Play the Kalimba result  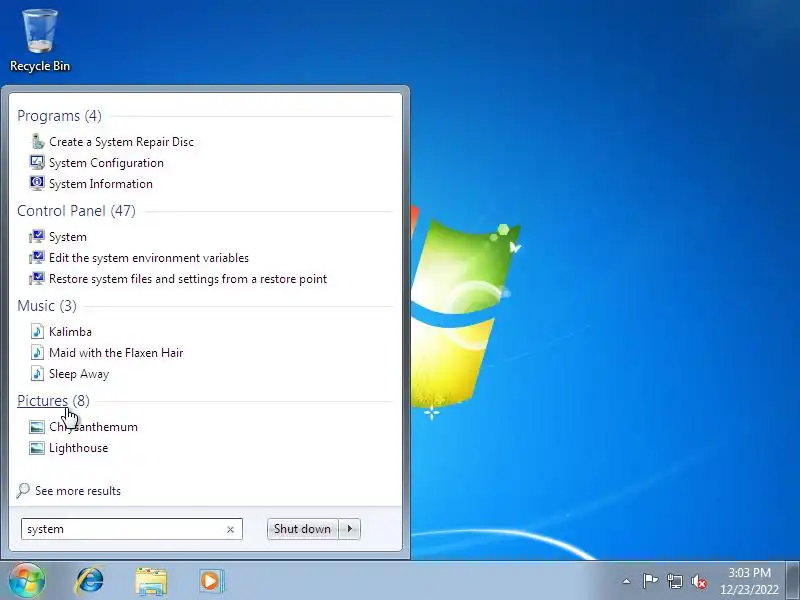pyautogui.click(x=70, y=331)
